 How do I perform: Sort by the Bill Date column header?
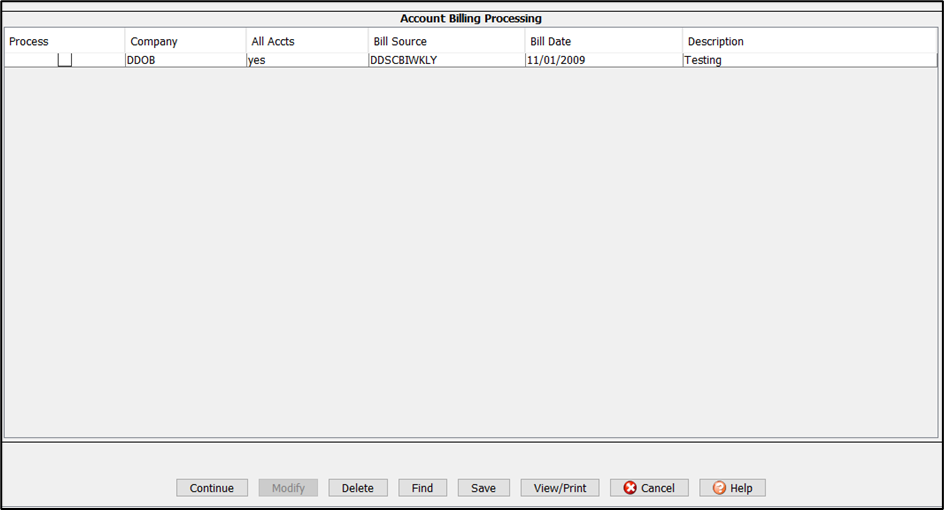pyautogui.click(x=551, y=42)
